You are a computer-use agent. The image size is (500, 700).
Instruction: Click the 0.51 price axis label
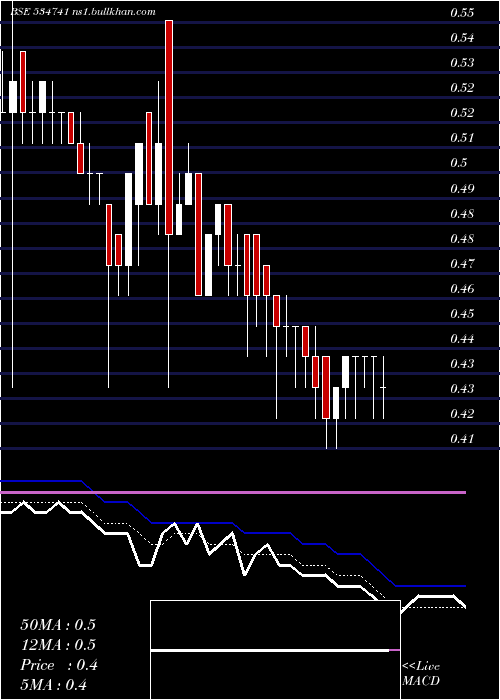(x=462, y=138)
